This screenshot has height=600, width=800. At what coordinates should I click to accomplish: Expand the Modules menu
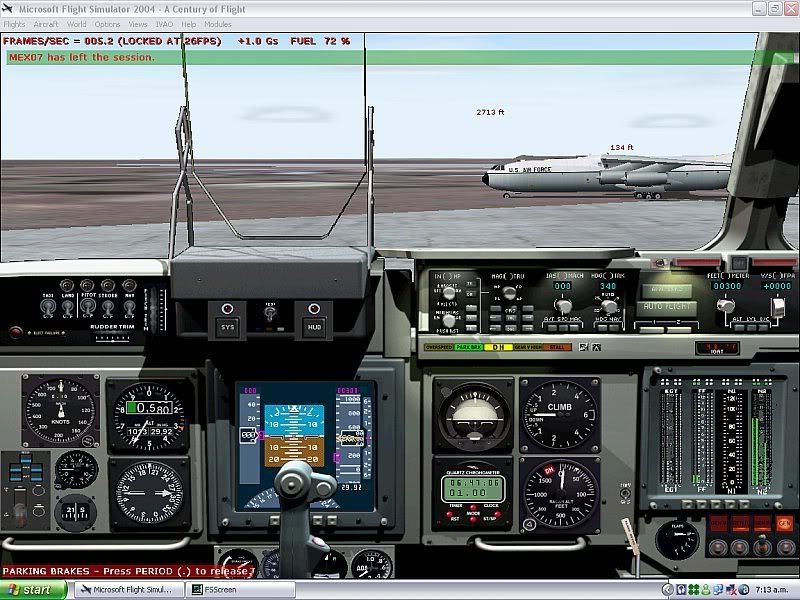click(x=218, y=24)
